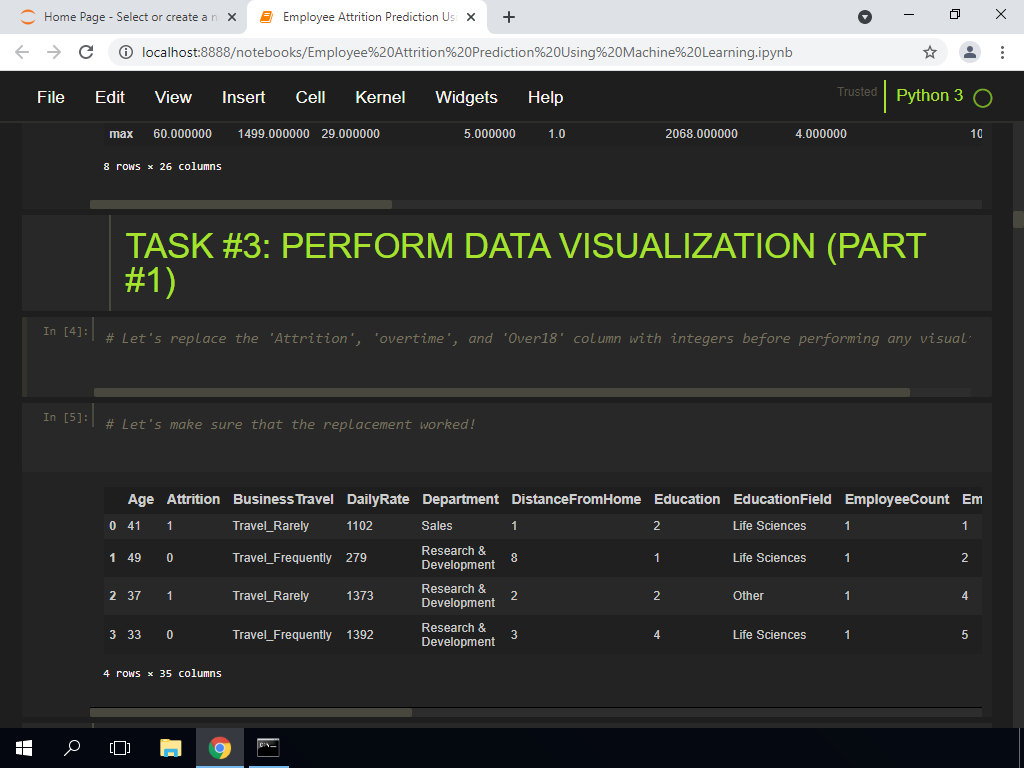Open Windows taskbar search
Viewport: 1024px width, 768px height.
[x=72, y=748]
